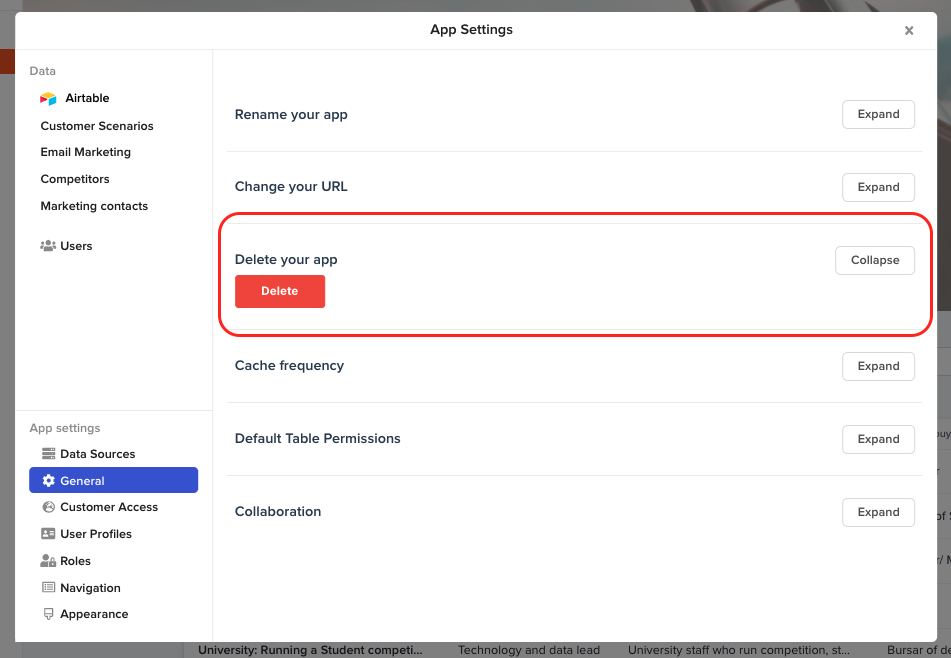Click 'University: Running a Student competi...' background row

point(311,650)
